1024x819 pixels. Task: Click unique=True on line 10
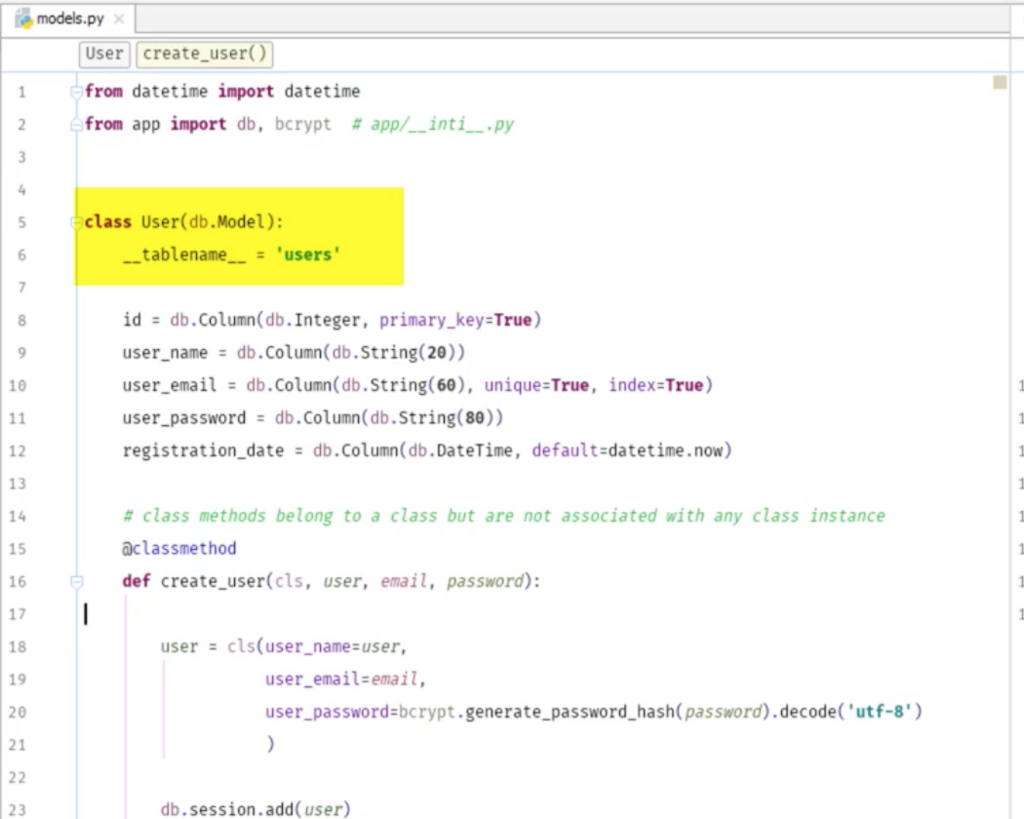(536, 385)
